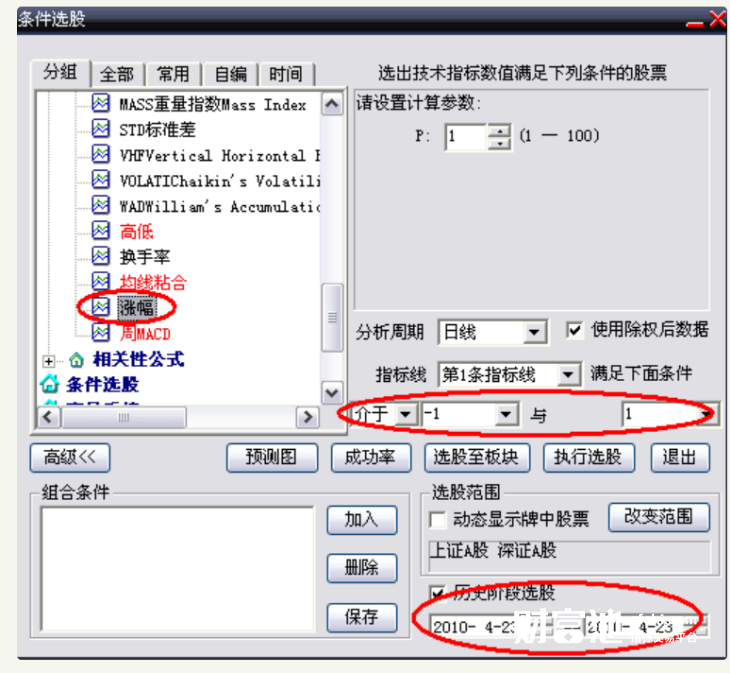Click the house icon next to 相关性公式
The width and height of the screenshot is (730, 673).
[76, 360]
